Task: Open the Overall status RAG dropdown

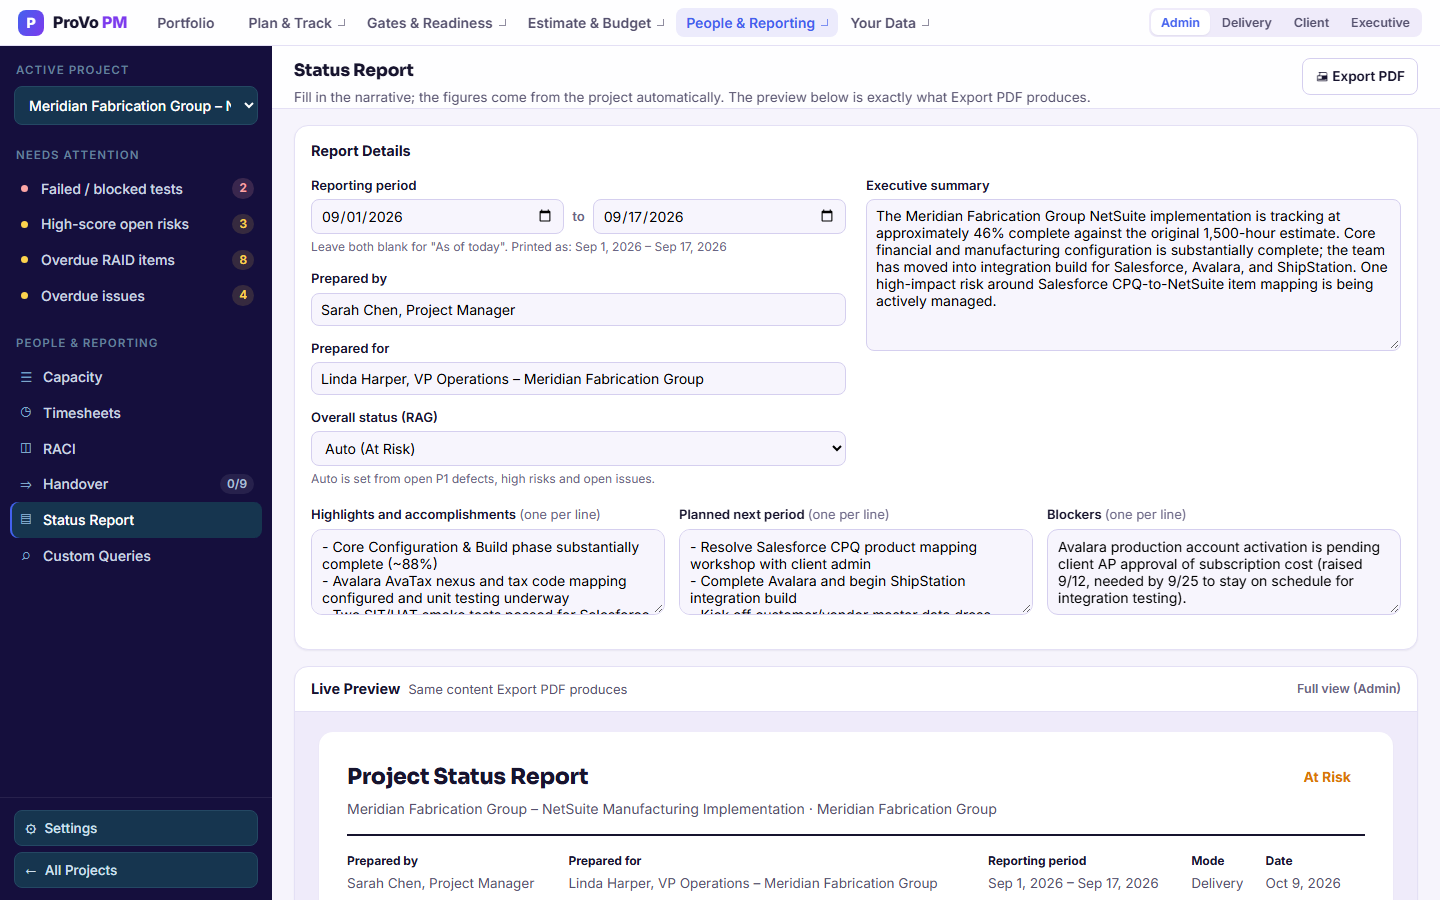Action: coord(578,449)
